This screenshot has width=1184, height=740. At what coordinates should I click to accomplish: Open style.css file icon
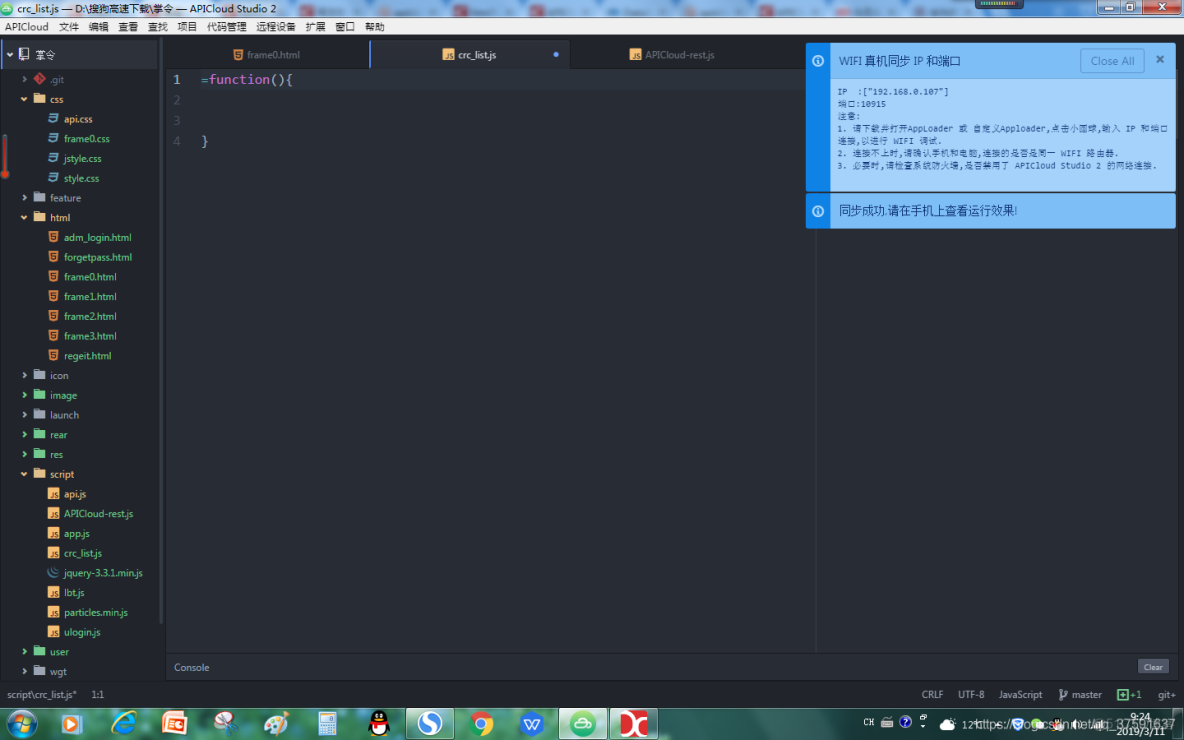coord(53,178)
